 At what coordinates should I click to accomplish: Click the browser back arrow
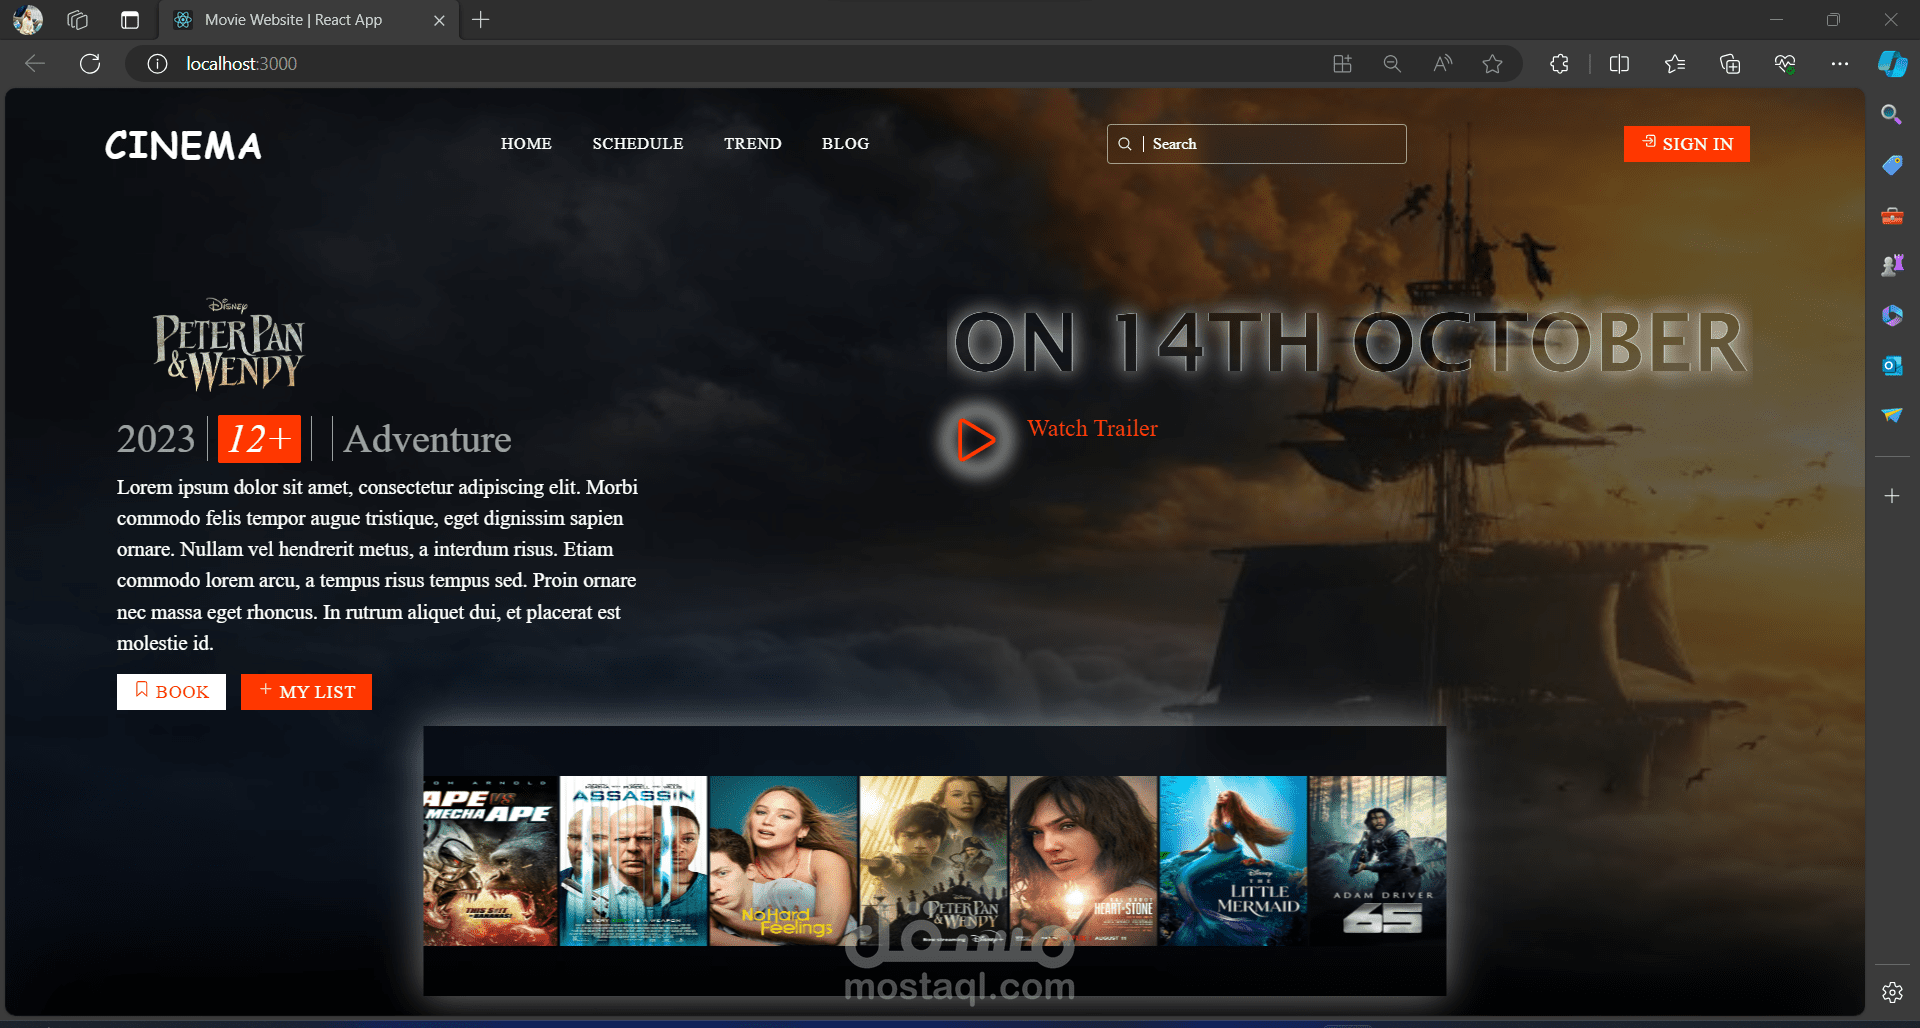click(35, 64)
